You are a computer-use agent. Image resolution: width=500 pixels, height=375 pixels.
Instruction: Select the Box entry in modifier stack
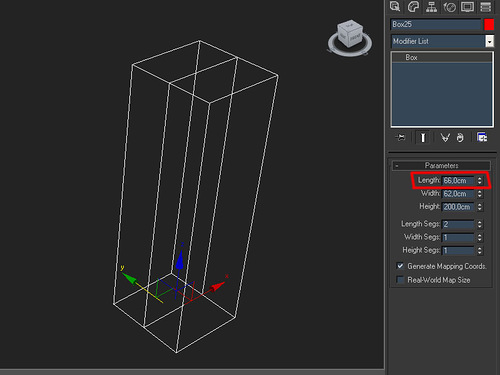pyautogui.click(x=442, y=57)
